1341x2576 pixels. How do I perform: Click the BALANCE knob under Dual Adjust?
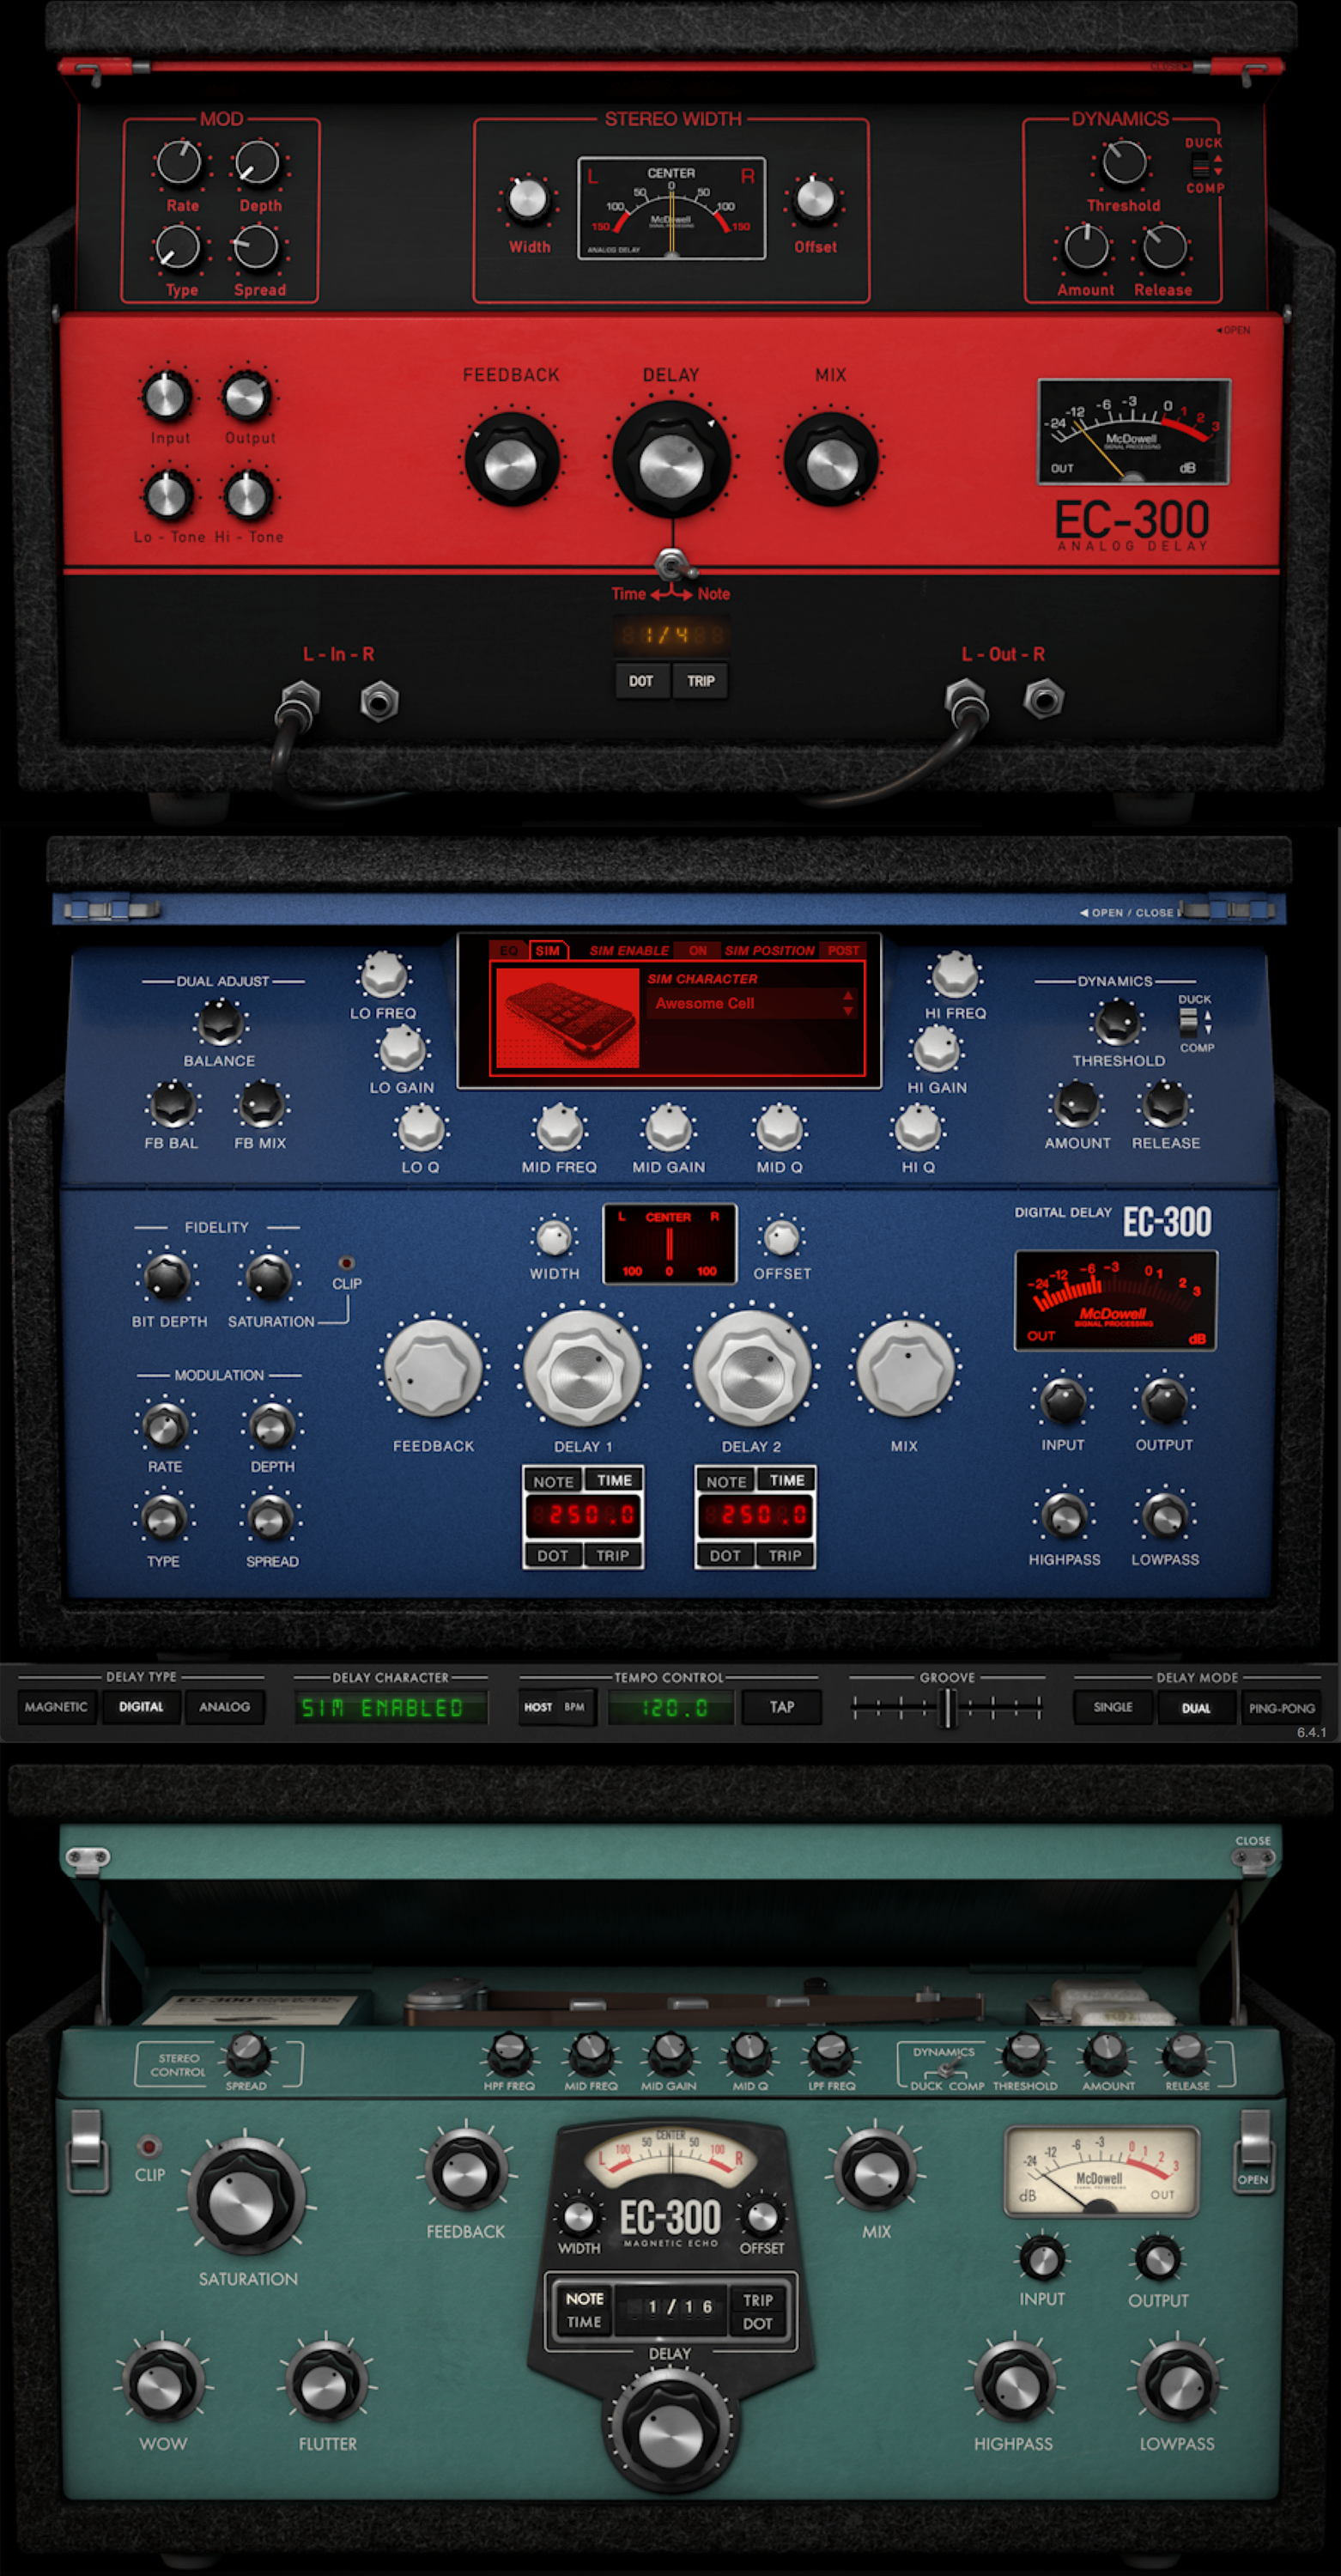point(219,1023)
